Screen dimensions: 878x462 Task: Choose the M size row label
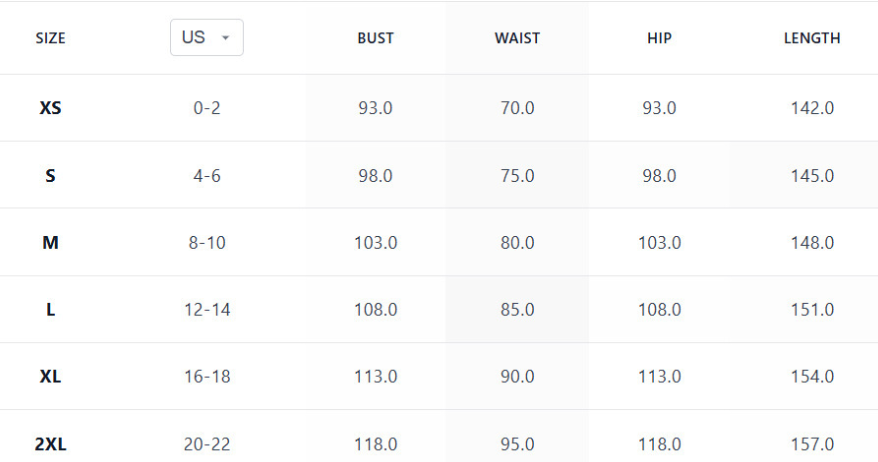tap(50, 243)
